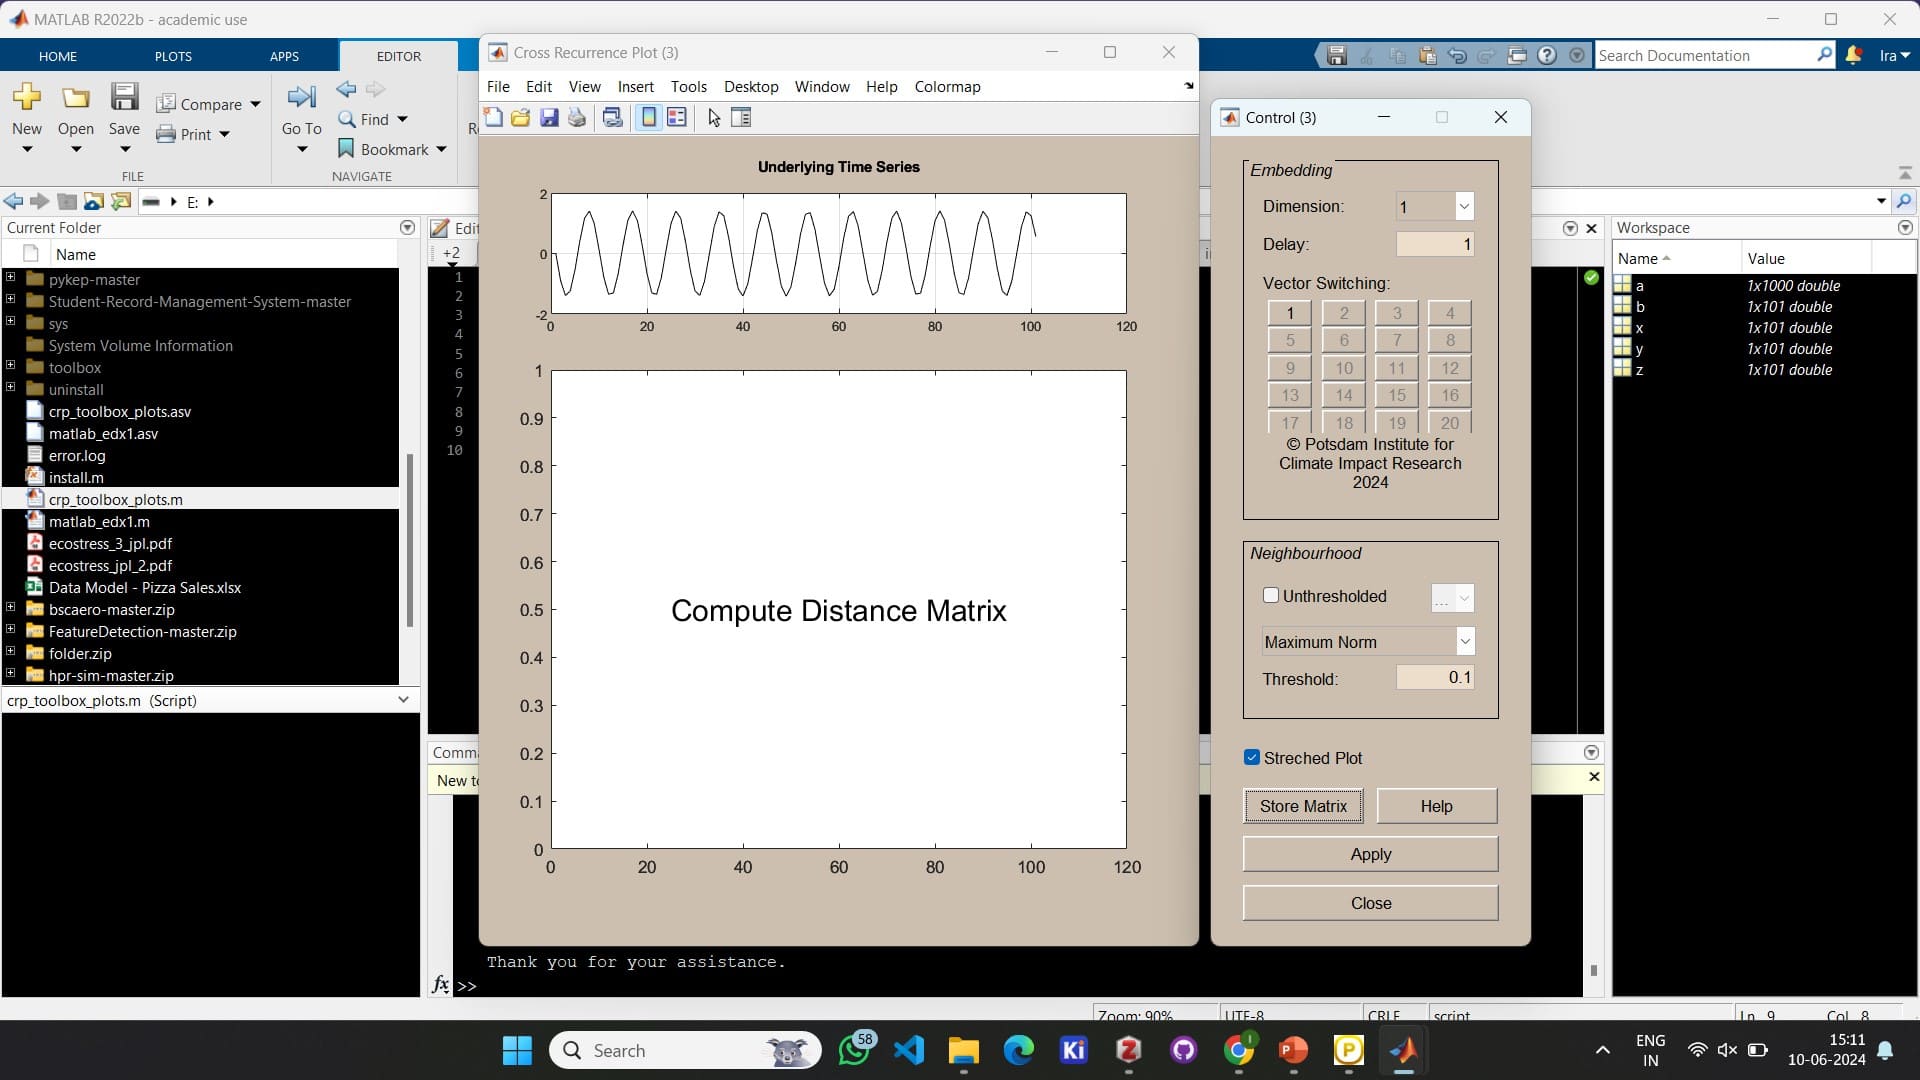Click New Figure icon in Cross Recurrence Plot toolbar
The image size is (1920, 1080).
point(493,118)
